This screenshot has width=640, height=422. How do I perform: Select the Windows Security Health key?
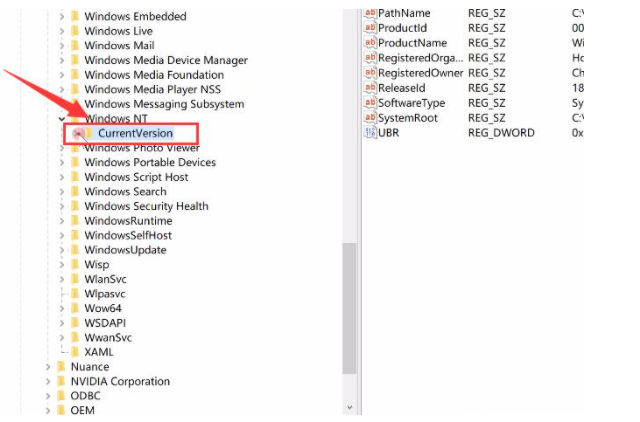[x=146, y=206]
